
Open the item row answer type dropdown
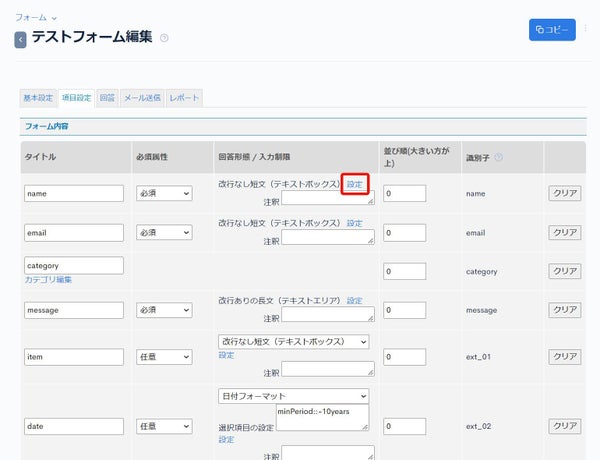[x=293, y=341]
